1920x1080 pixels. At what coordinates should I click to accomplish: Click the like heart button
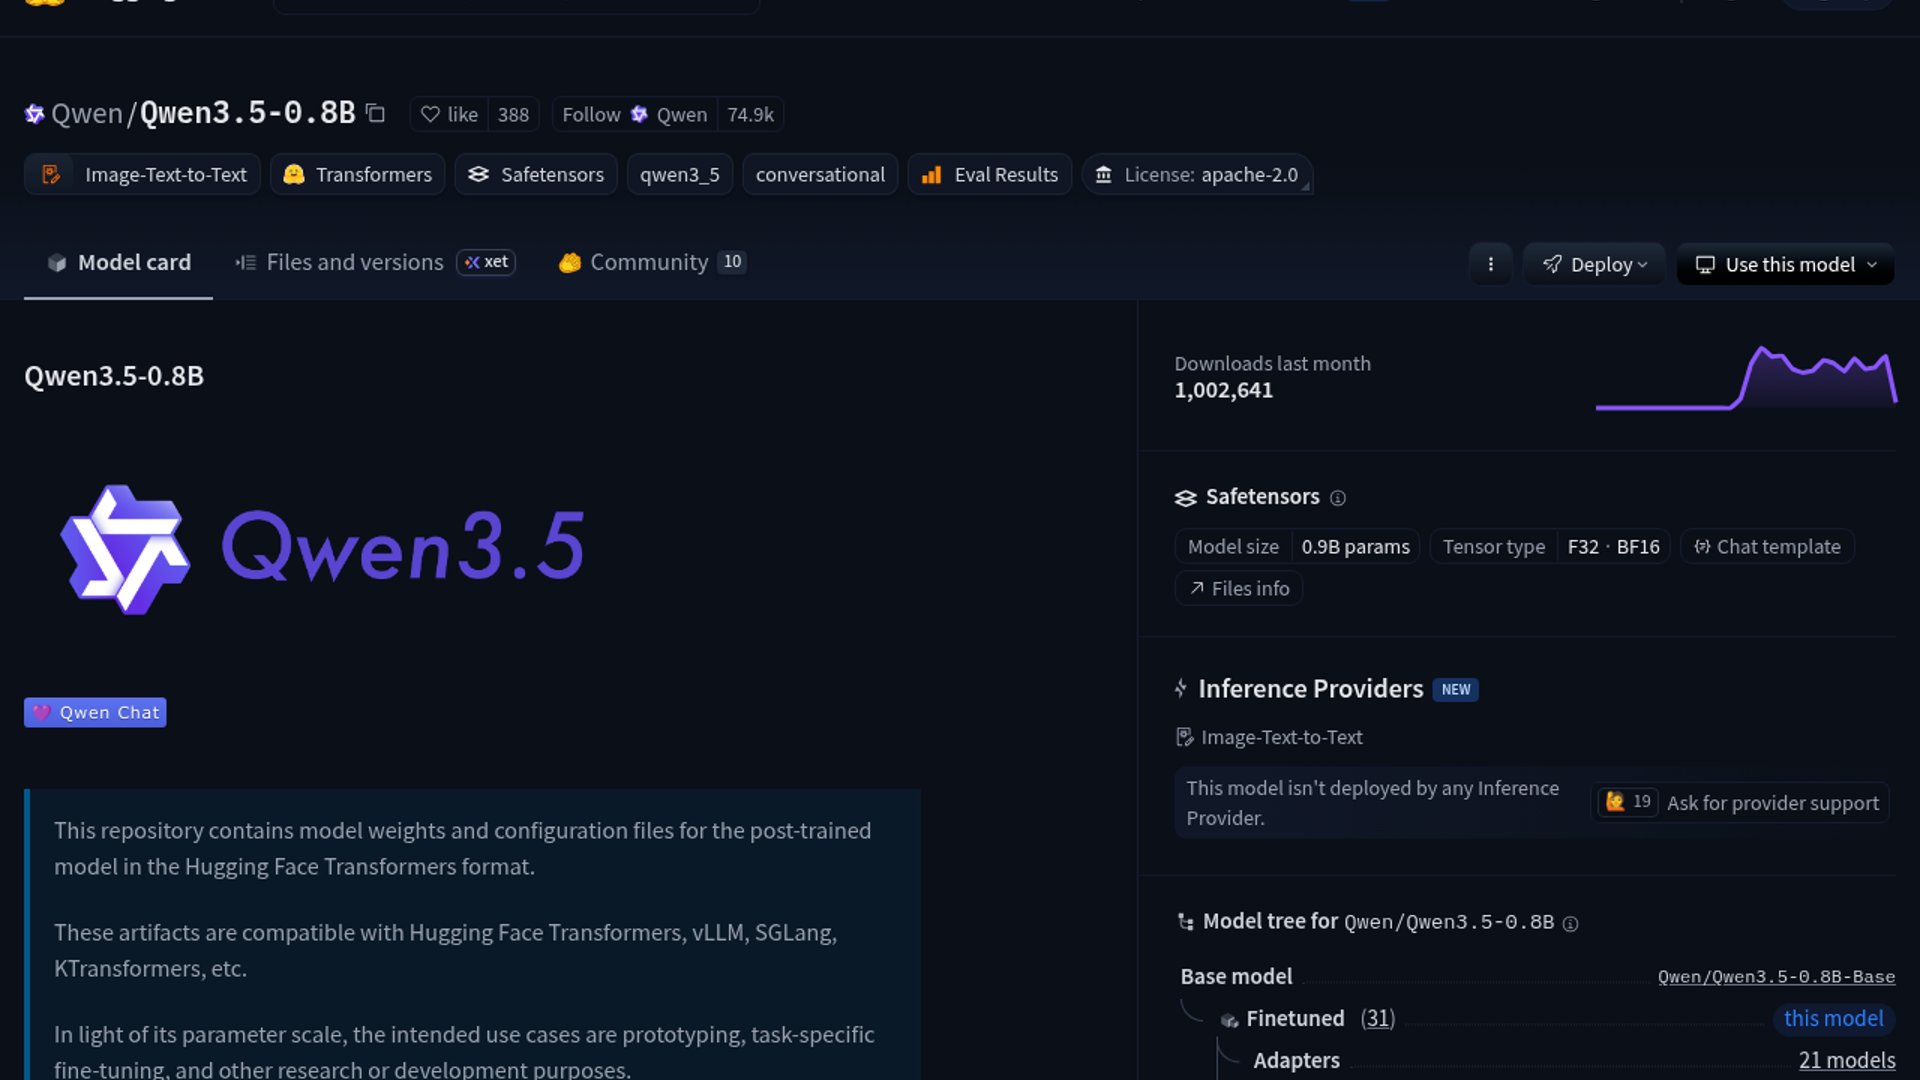[x=449, y=115]
